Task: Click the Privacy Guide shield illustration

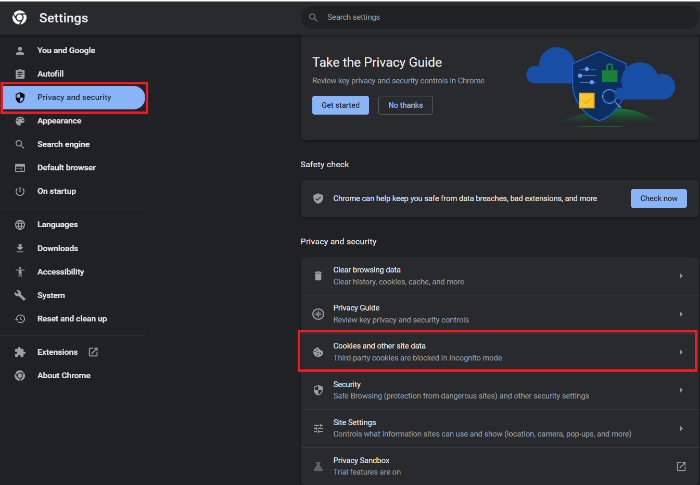Action: click(599, 86)
